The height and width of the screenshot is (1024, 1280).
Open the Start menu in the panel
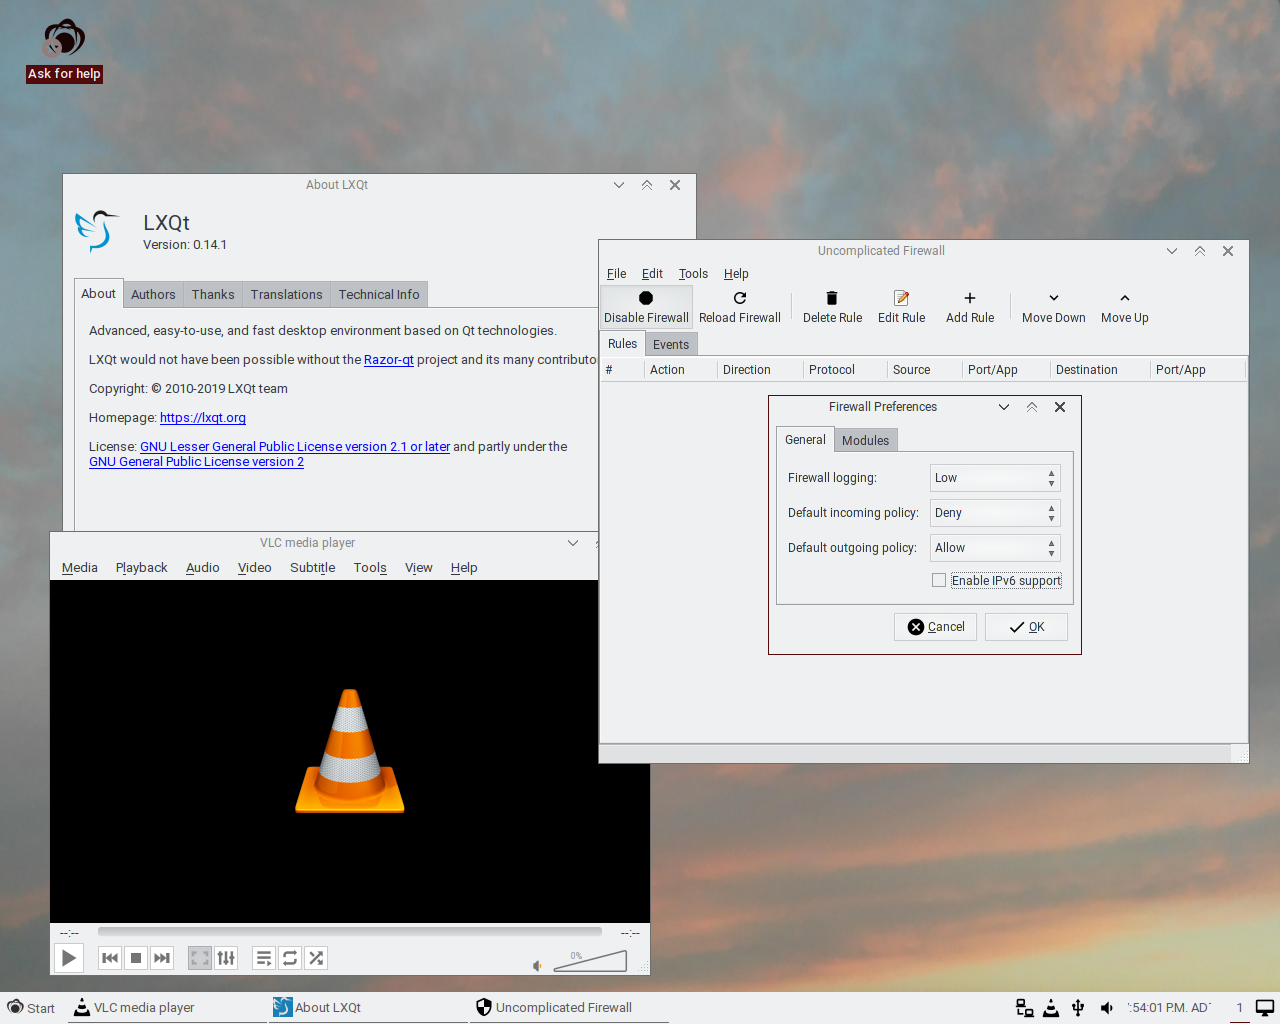click(31, 1008)
